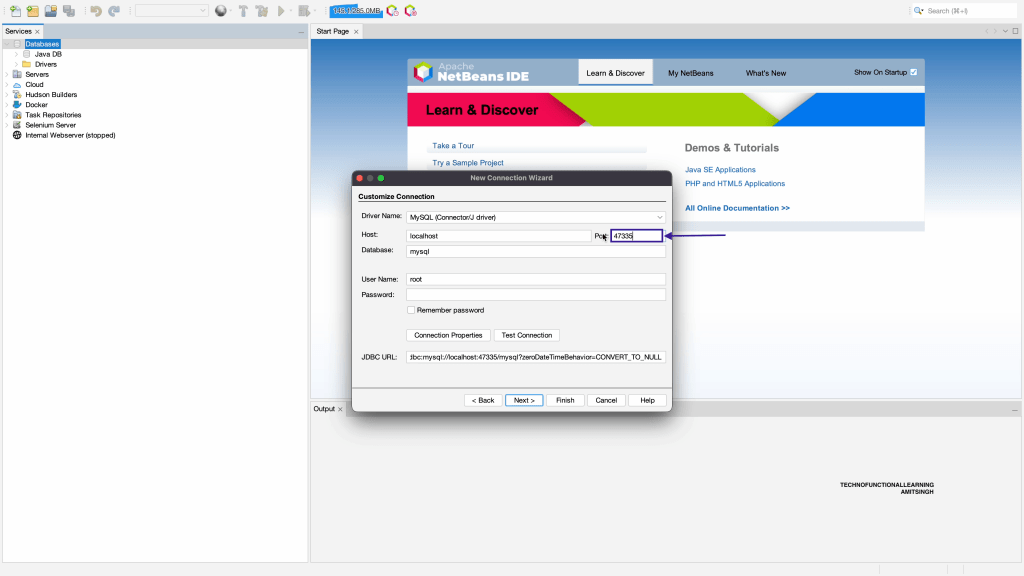Toggle the Show On Startup checkbox
1024x576 pixels.
(913, 72)
